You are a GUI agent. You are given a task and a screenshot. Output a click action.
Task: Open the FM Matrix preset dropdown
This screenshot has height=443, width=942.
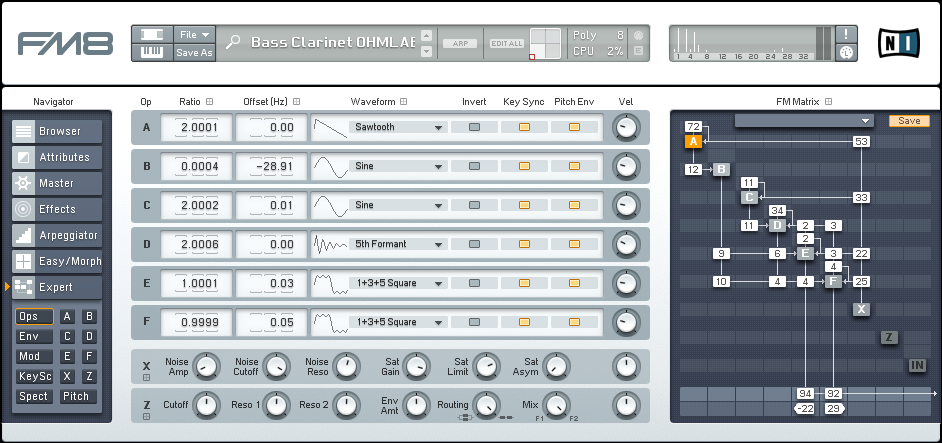(804, 121)
